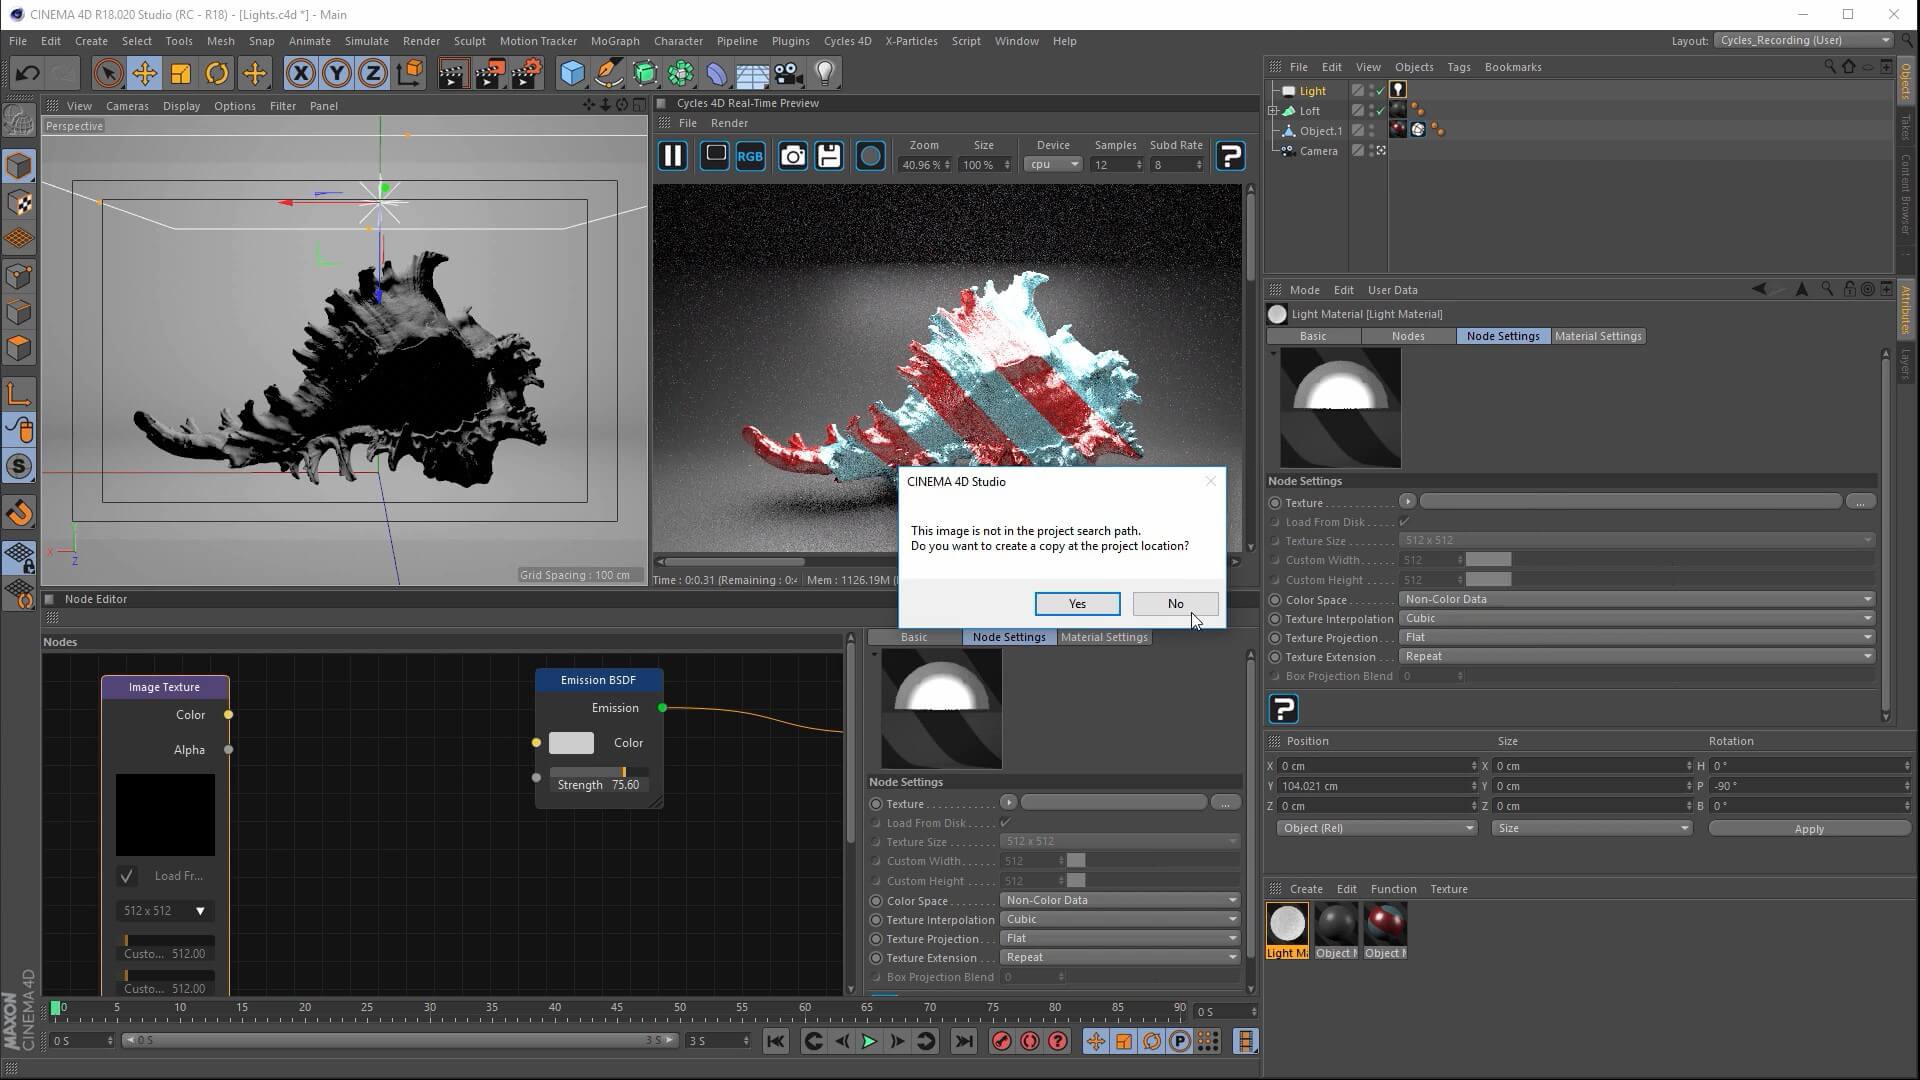The image size is (1920, 1080).
Task: Take a snapshot of the preview
Action: click(793, 156)
